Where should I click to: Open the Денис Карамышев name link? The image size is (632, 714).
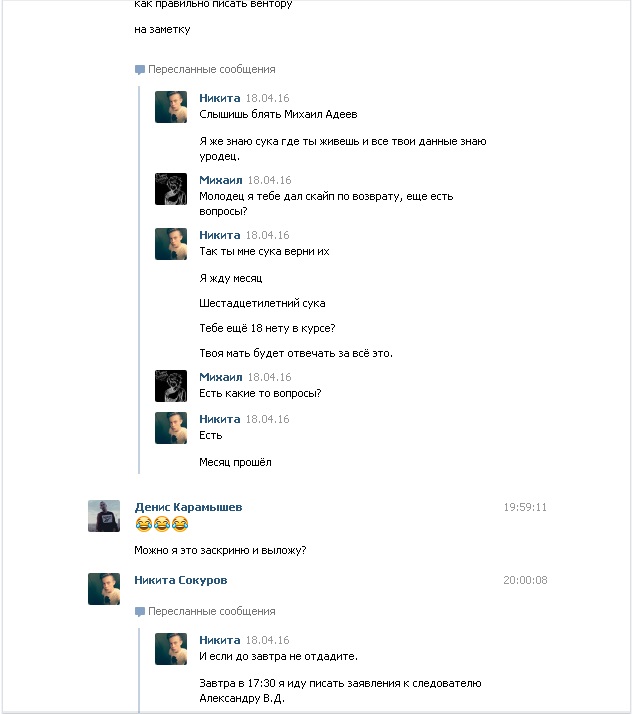[x=188, y=507]
